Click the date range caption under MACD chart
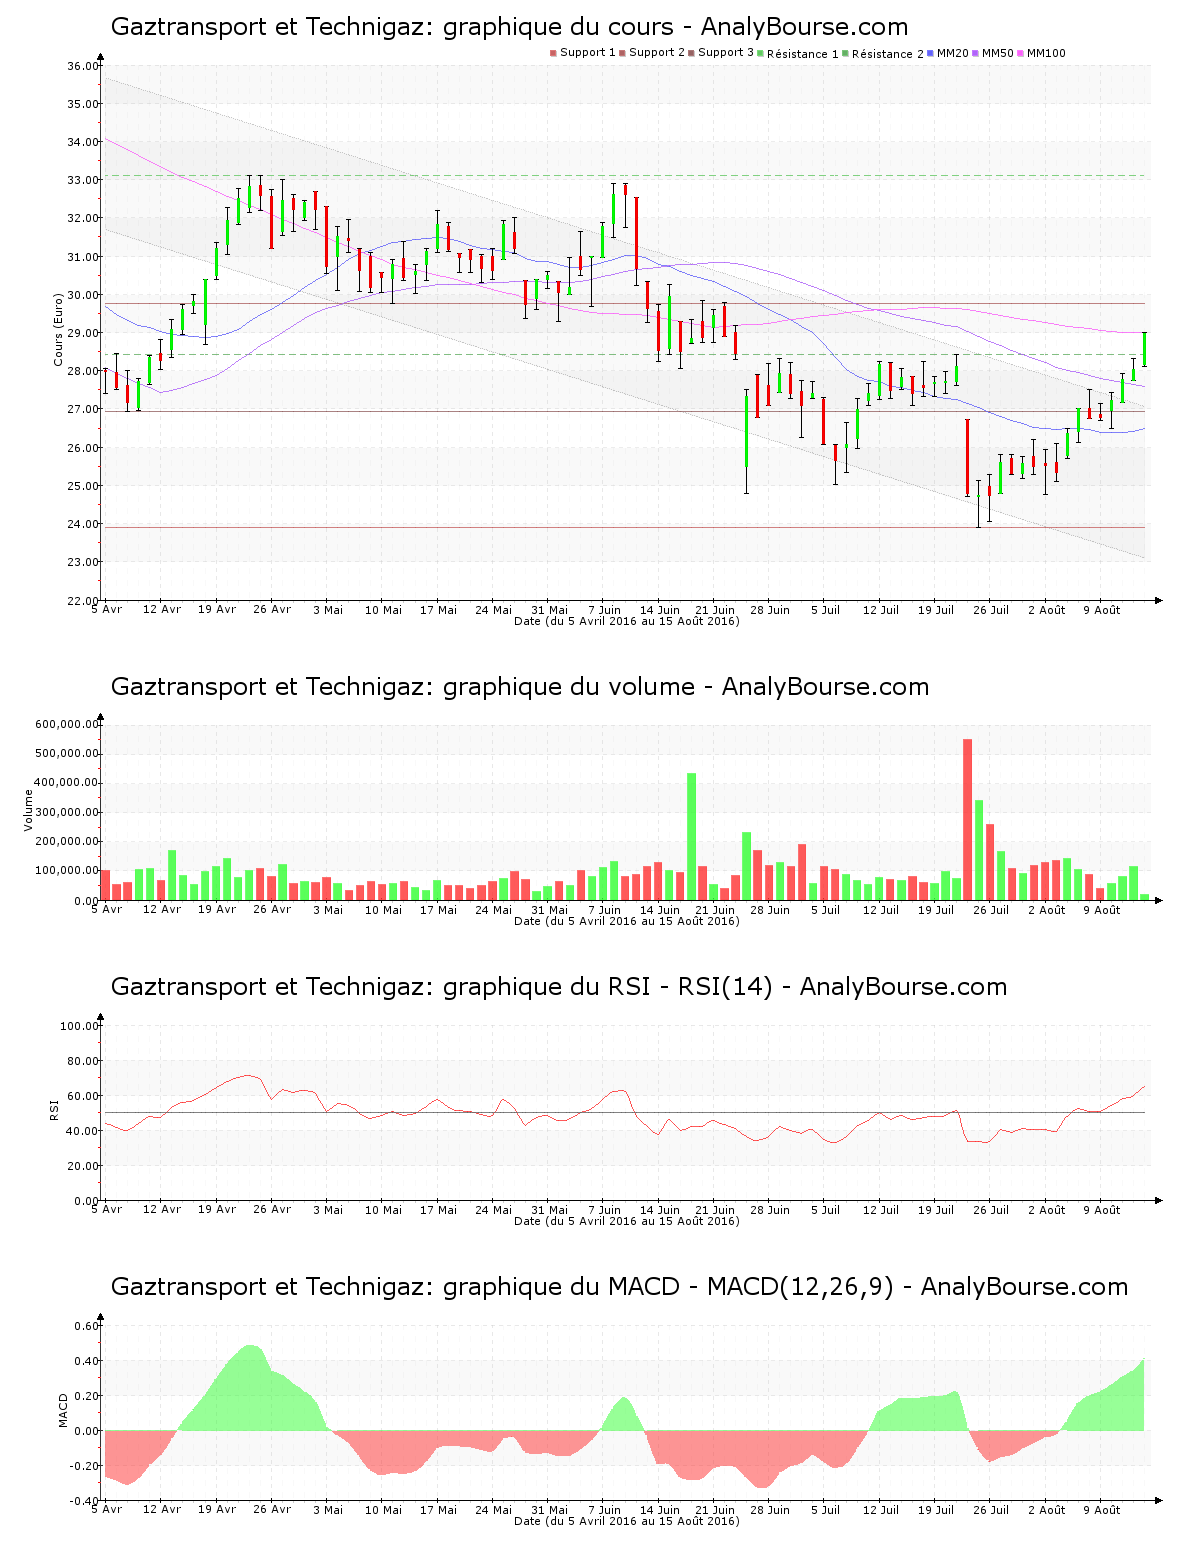Viewport: 1200px width, 1550px height. 627,1521
